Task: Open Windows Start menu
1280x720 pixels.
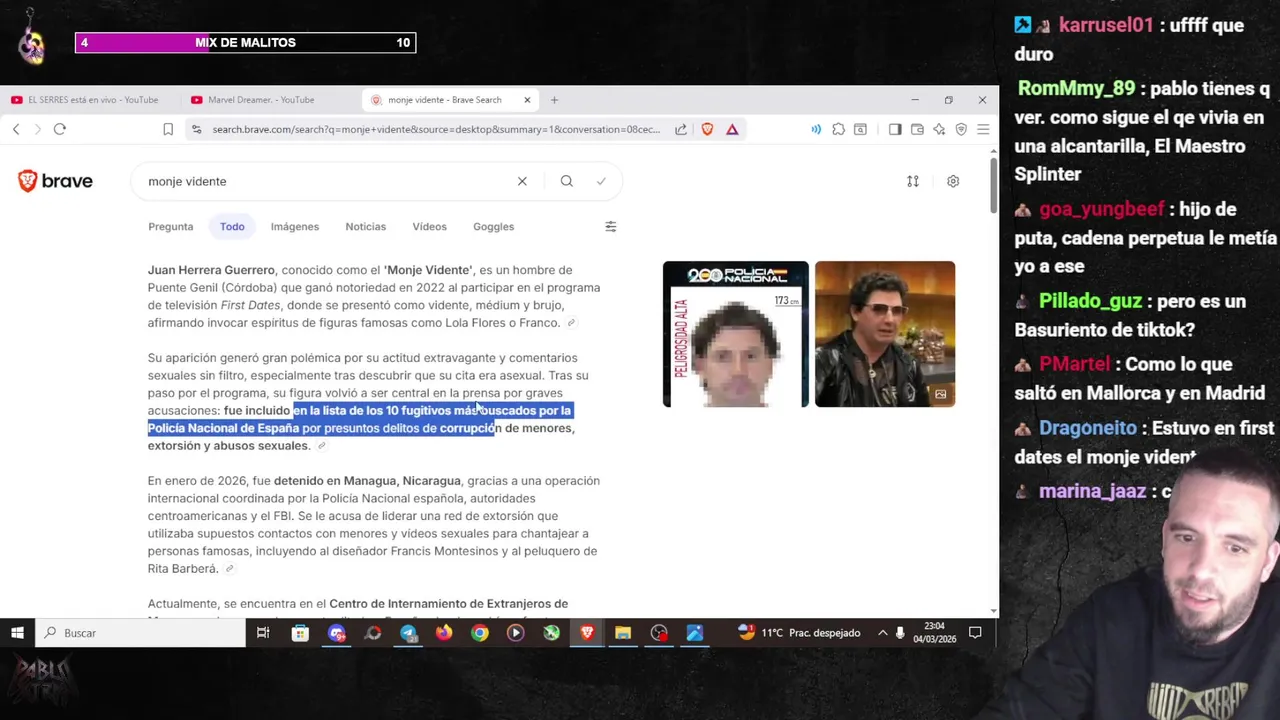Action: 17,633
